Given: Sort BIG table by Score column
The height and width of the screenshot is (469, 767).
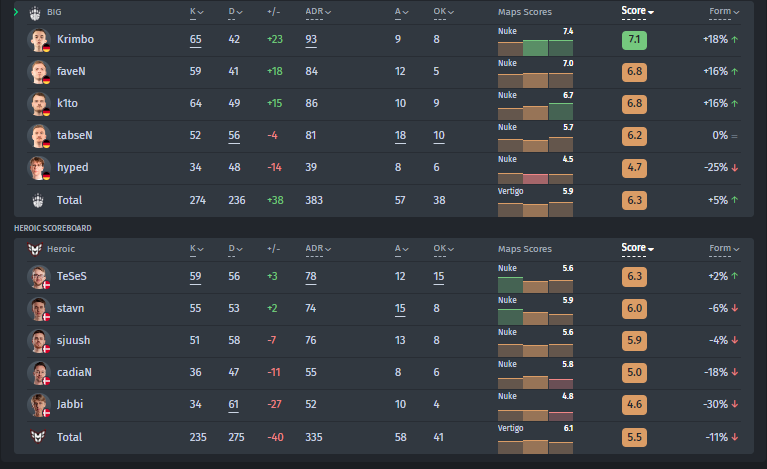Looking at the screenshot, I should (637, 11).
